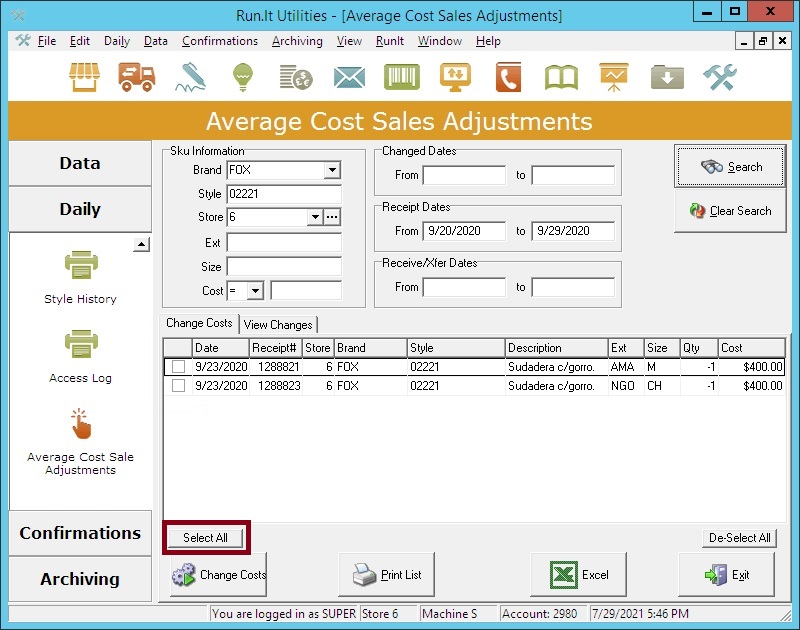Open the Window menu
Image resolution: width=800 pixels, height=630 pixels.
440,41
